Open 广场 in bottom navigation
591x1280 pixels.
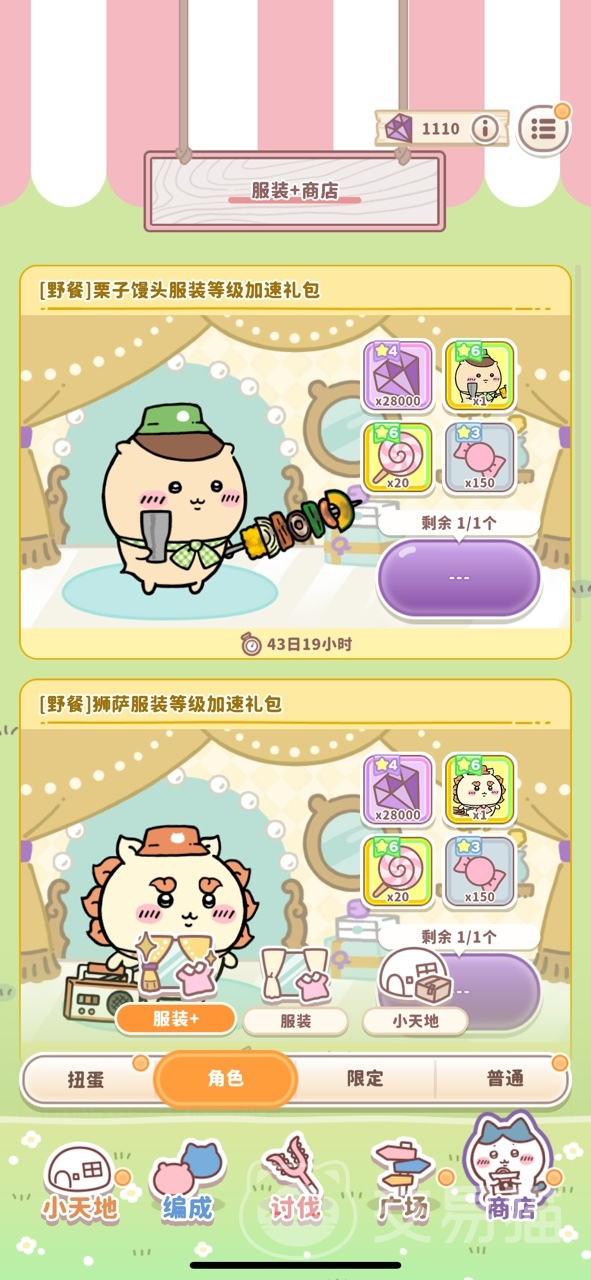coord(403,1185)
